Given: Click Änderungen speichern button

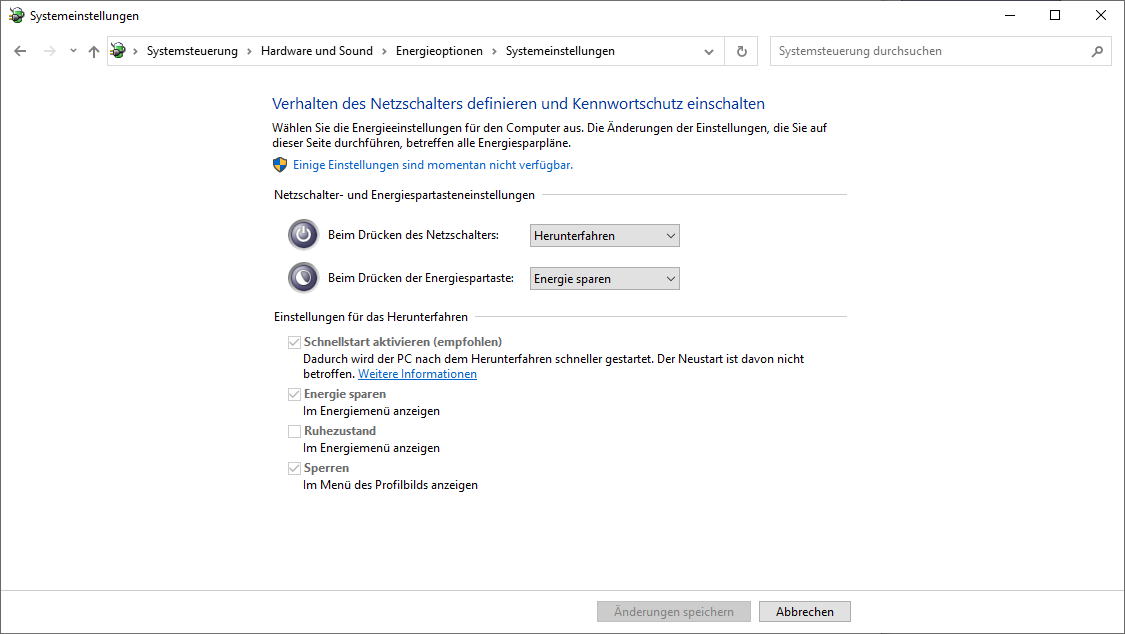Looking at the screenshot, I should coord(674,612).
